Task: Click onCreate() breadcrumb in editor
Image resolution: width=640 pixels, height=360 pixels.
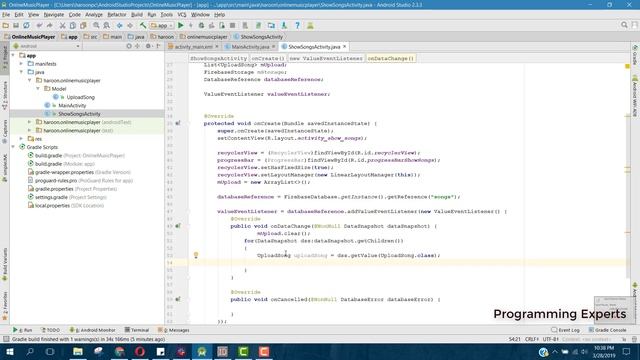Action: [268, 58]
